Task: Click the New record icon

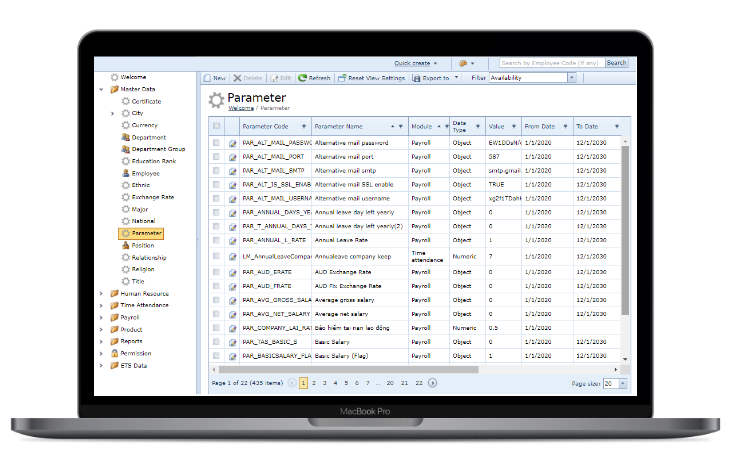Action: point(206,78)
